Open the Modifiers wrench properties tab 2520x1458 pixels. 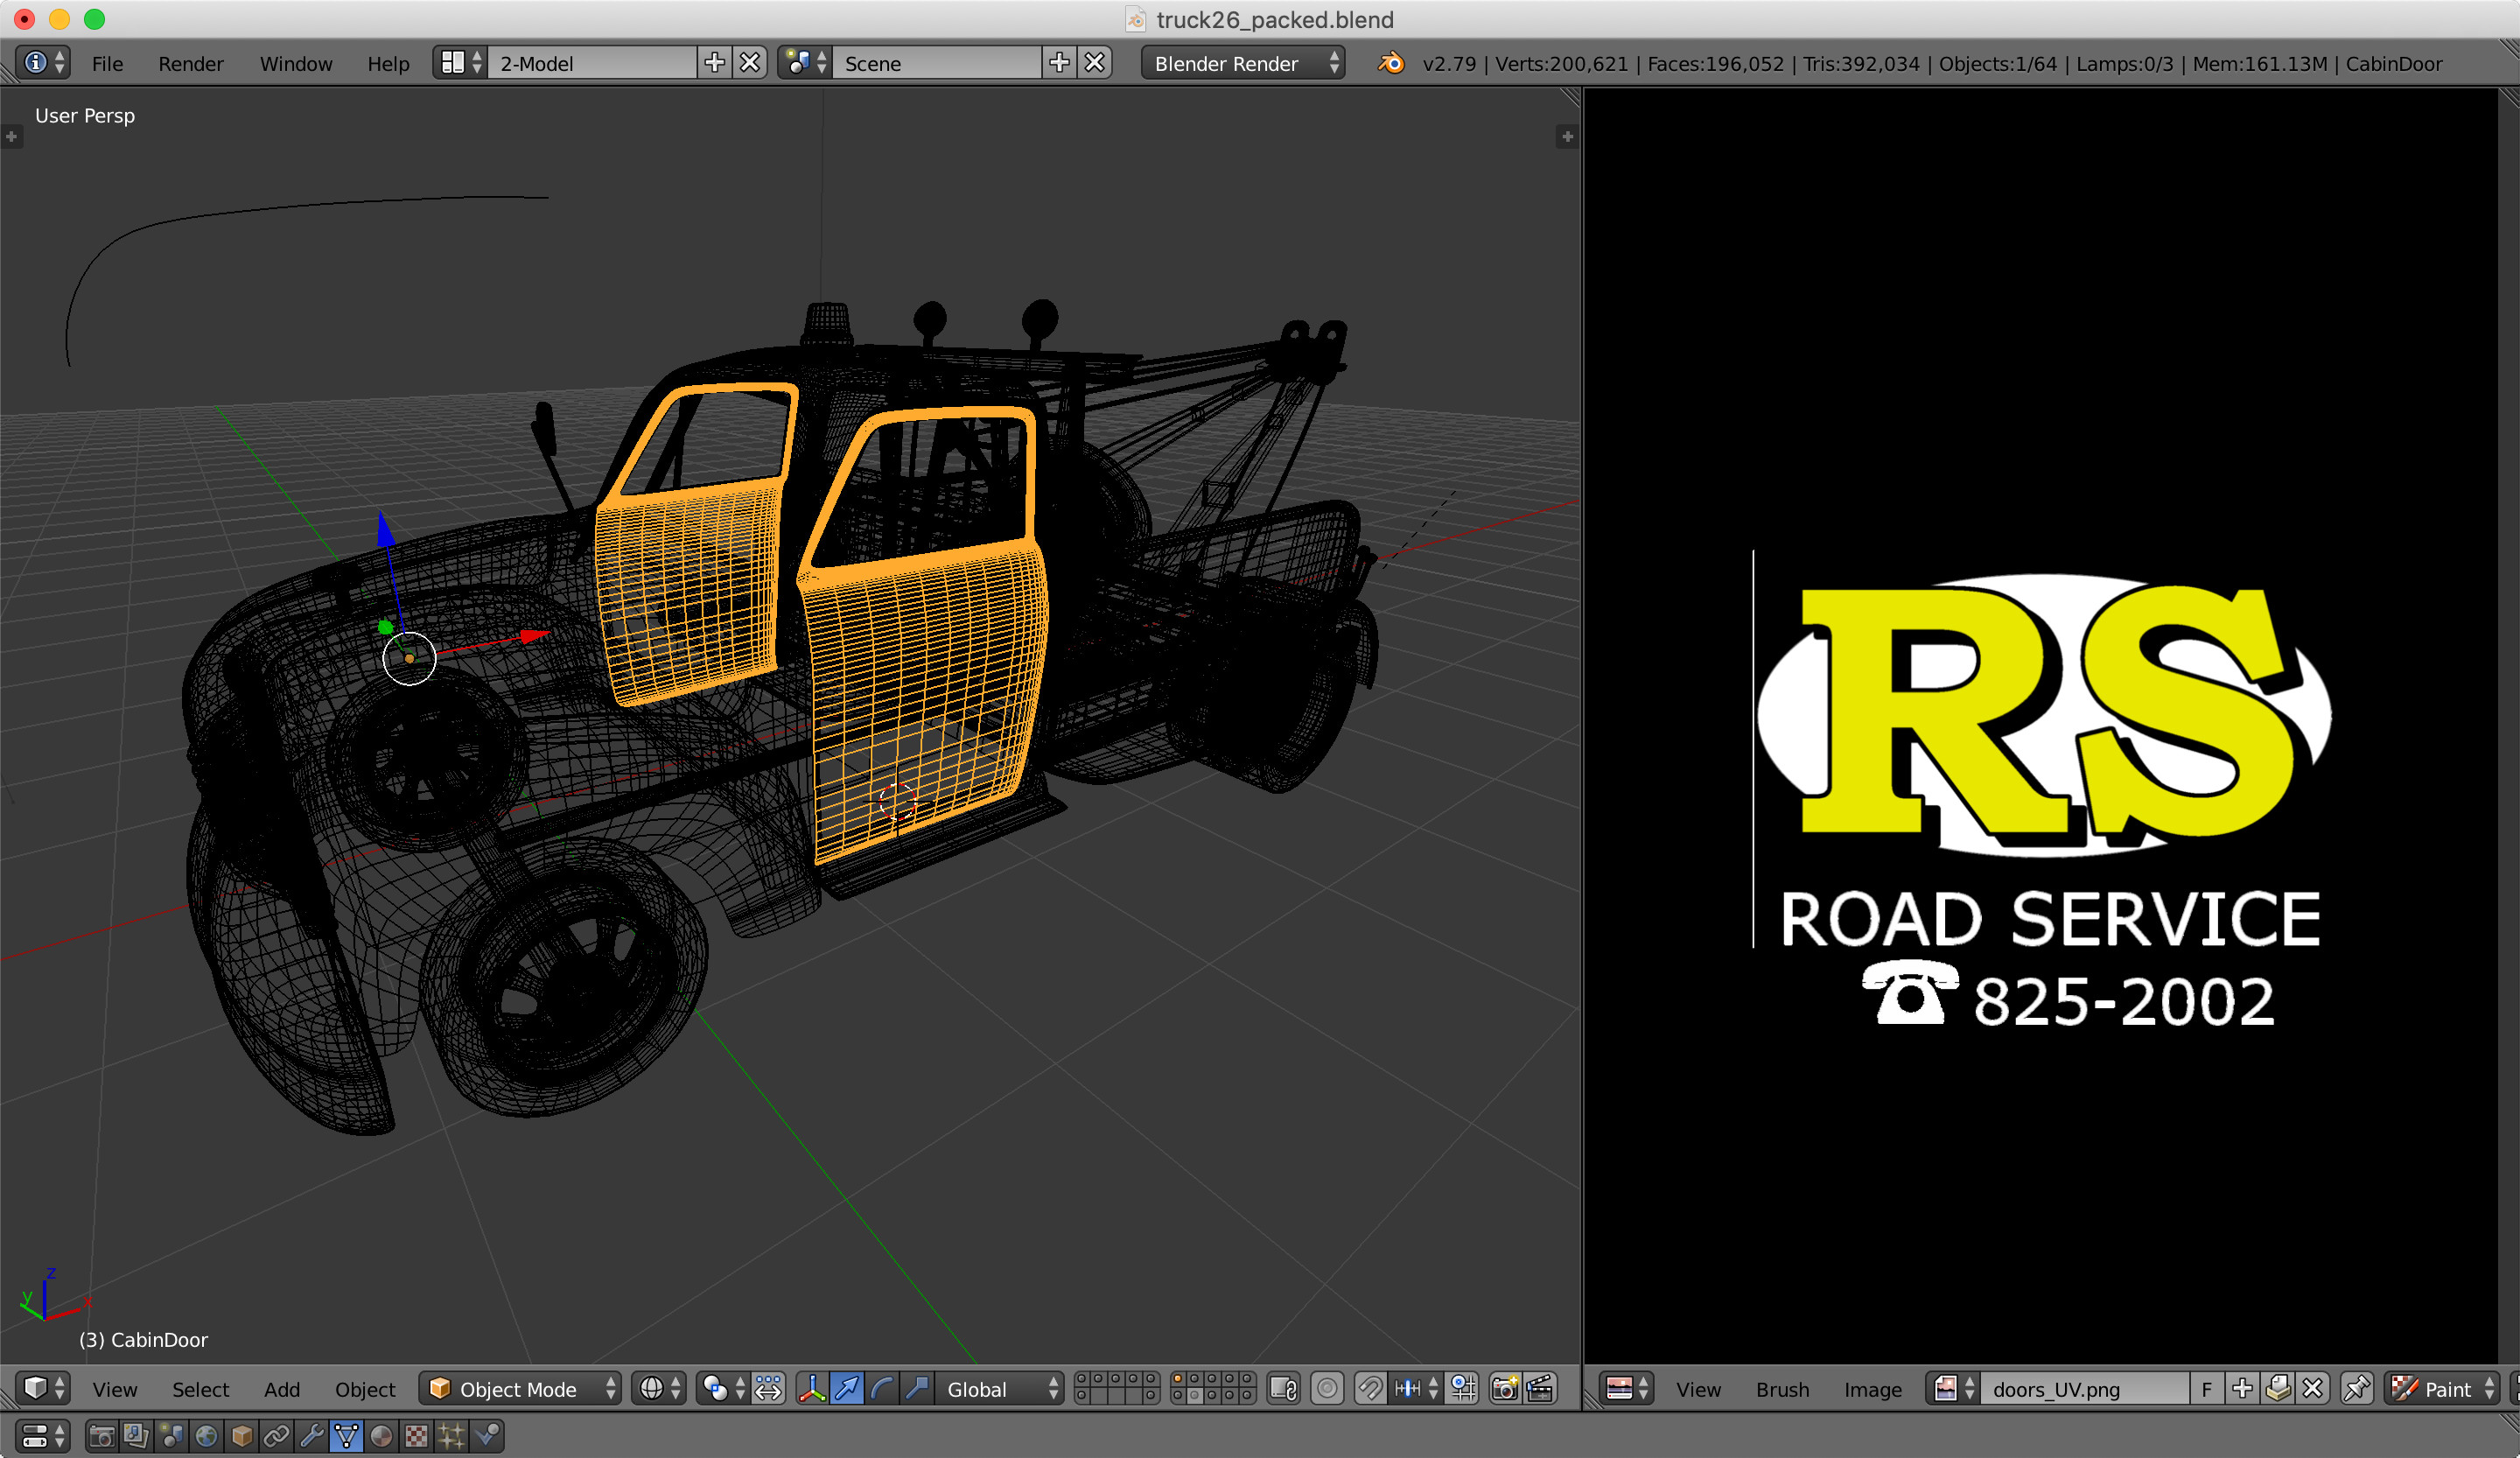312,1437
